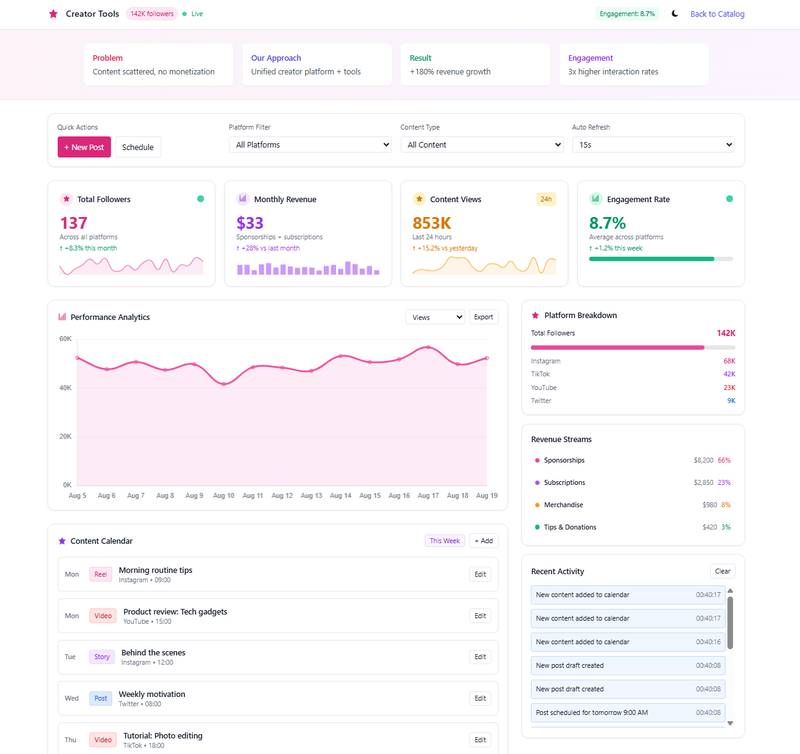Toggle the 24h badge on Content Views
Viewport: 800px width, 754px height.
(x=546, y=199)
